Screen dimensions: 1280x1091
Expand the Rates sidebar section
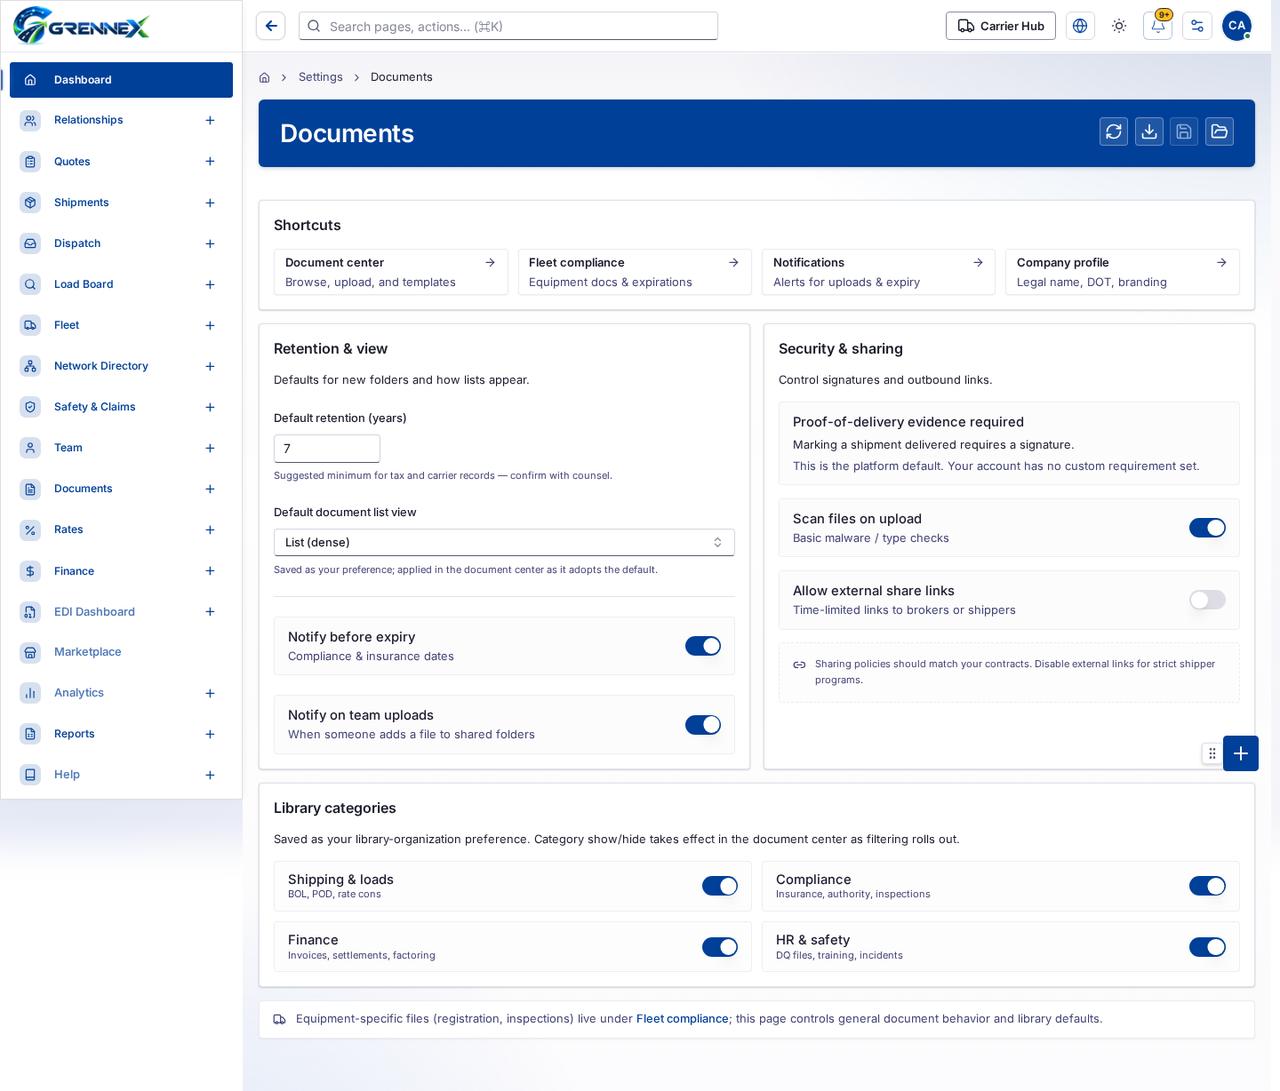click(x=210, y=530)
